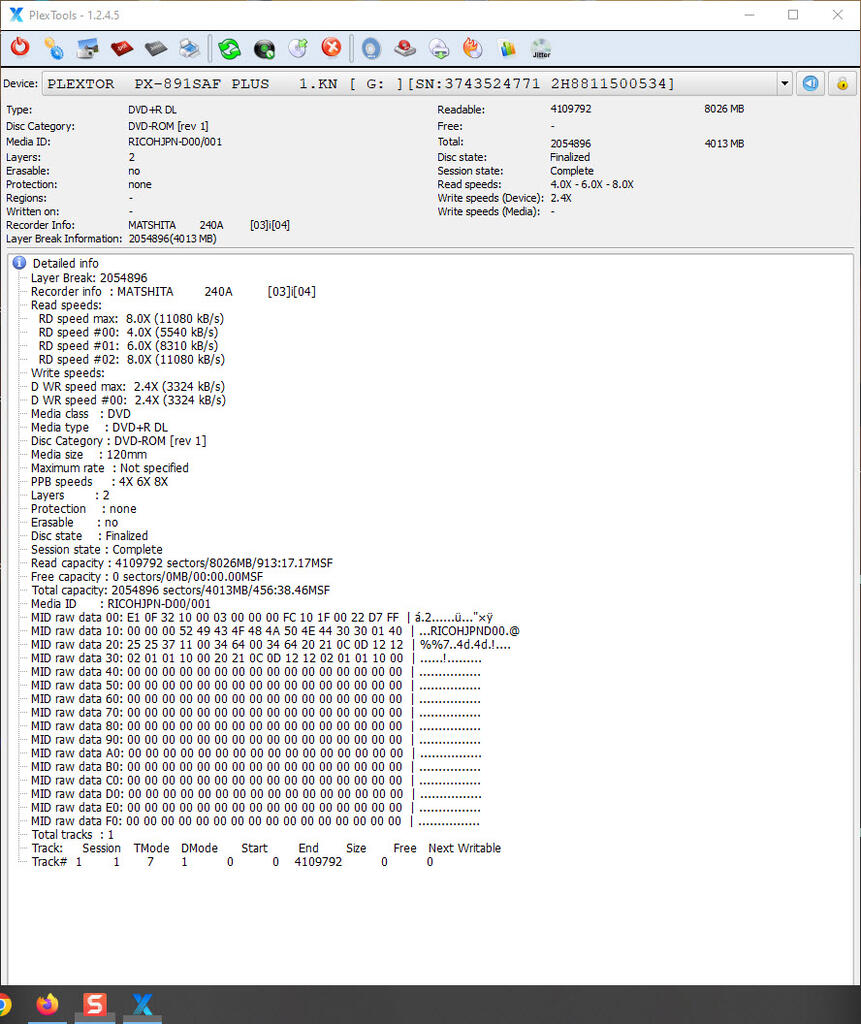This screenshot has width=861, height=1024.
Task: Open the red S app in taskbar
Action: [95, 1004]
